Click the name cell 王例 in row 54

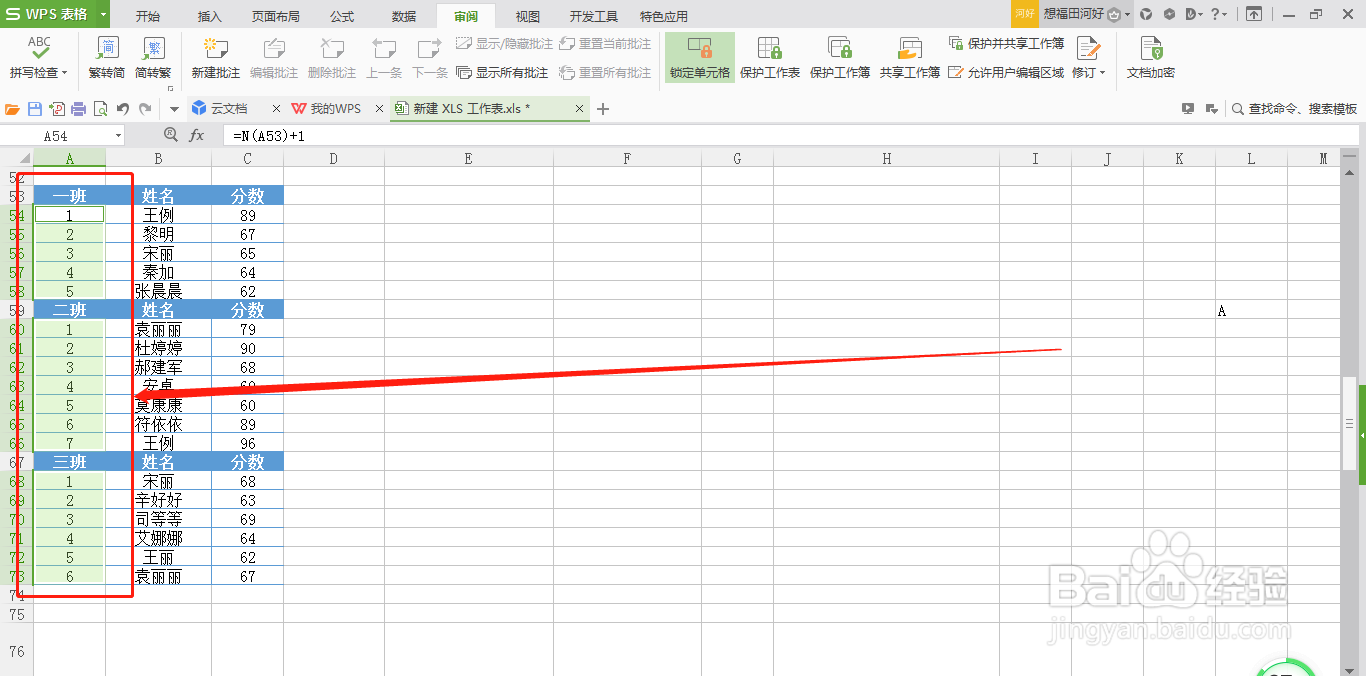pyautogui.click(x=158, y=215)
